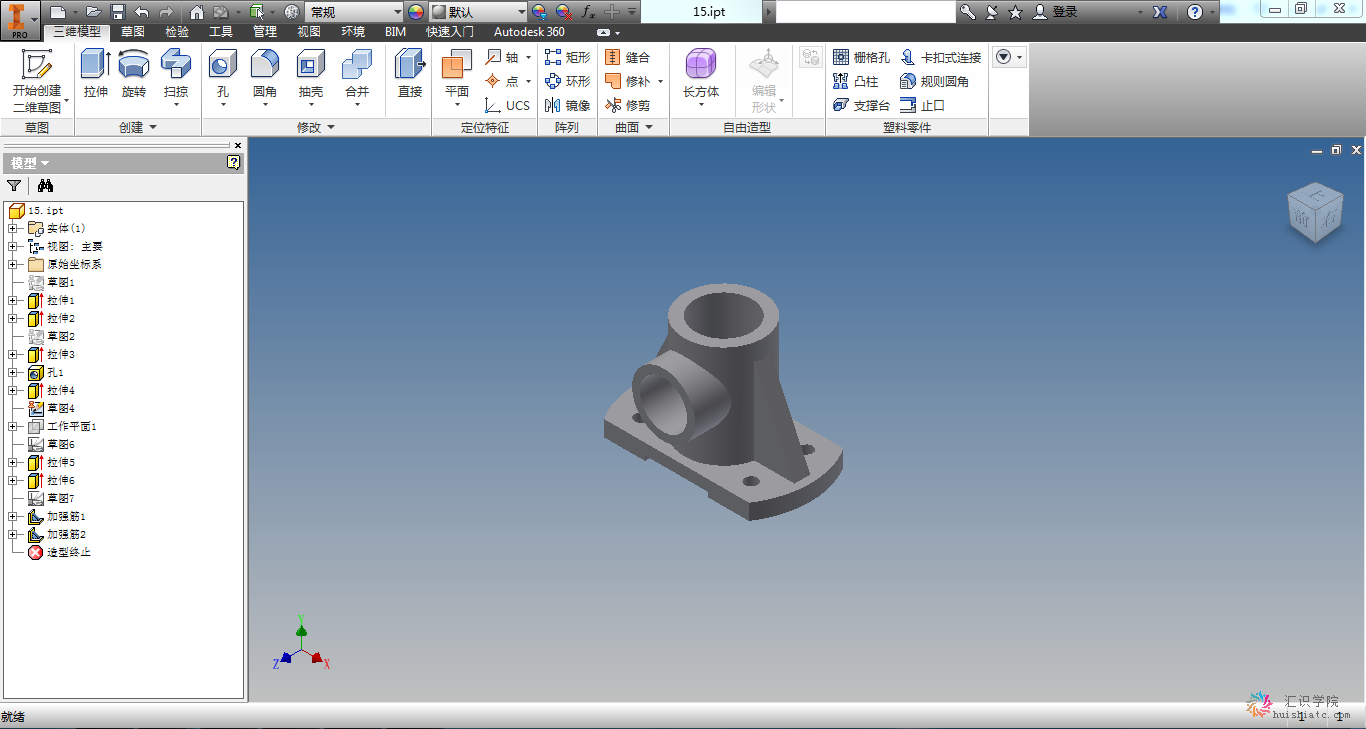Viewport: 1366px width, 729px height.
Task: Expand the 实体(1) solid bodies node
Action: [x=13, y=228]
